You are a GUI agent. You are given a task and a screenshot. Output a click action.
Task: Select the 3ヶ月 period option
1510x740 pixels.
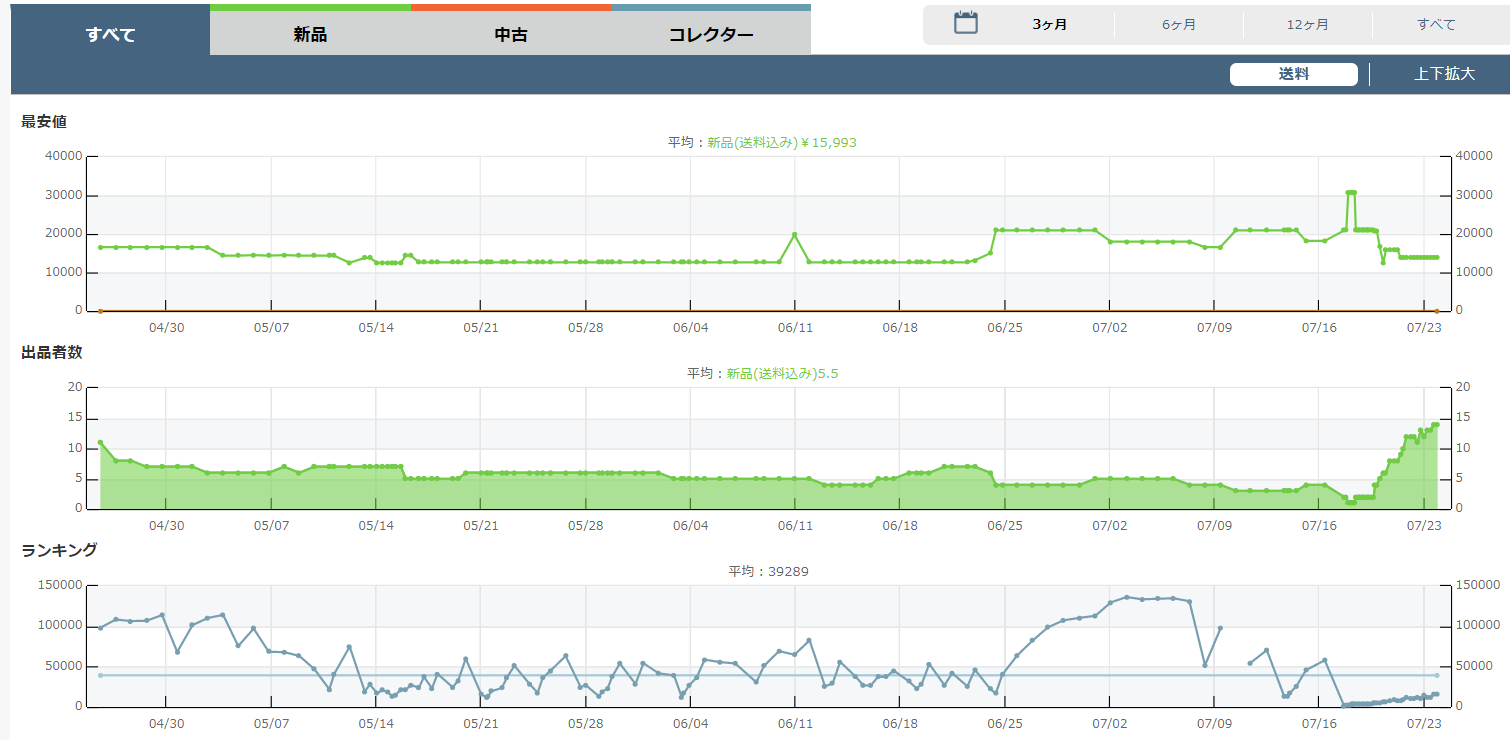pyautogui.click(x=1049, y=25)
